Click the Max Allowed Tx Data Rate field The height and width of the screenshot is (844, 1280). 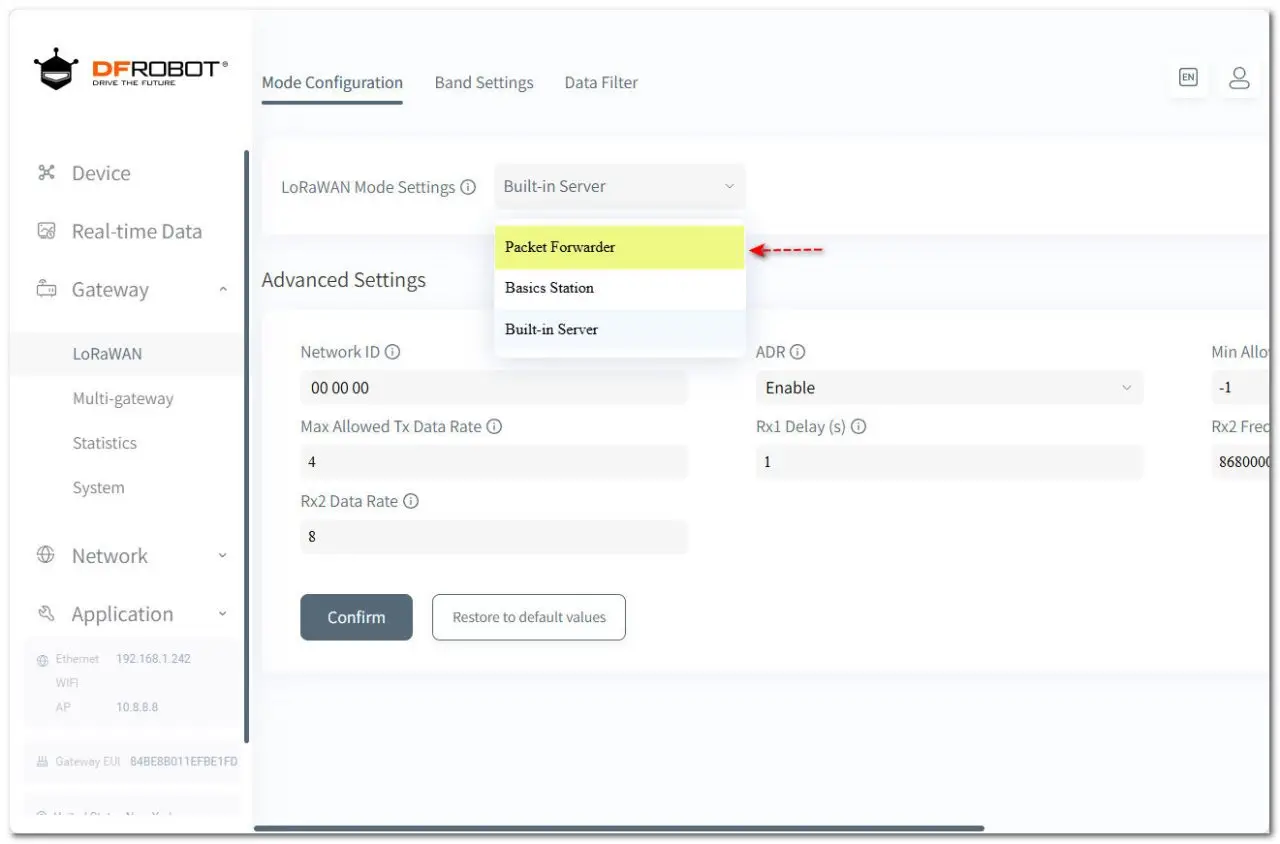coord(494,462)
